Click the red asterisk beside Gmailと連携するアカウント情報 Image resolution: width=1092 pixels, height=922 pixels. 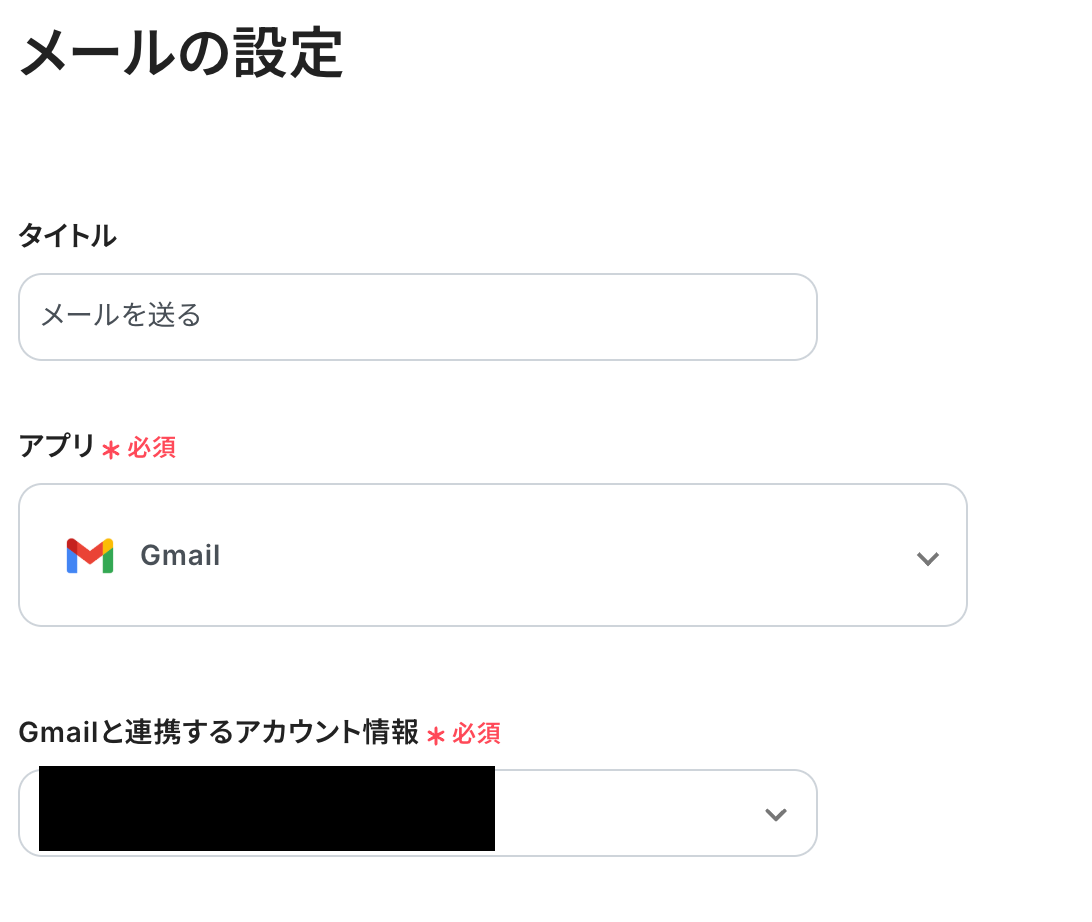coord(435,736)
